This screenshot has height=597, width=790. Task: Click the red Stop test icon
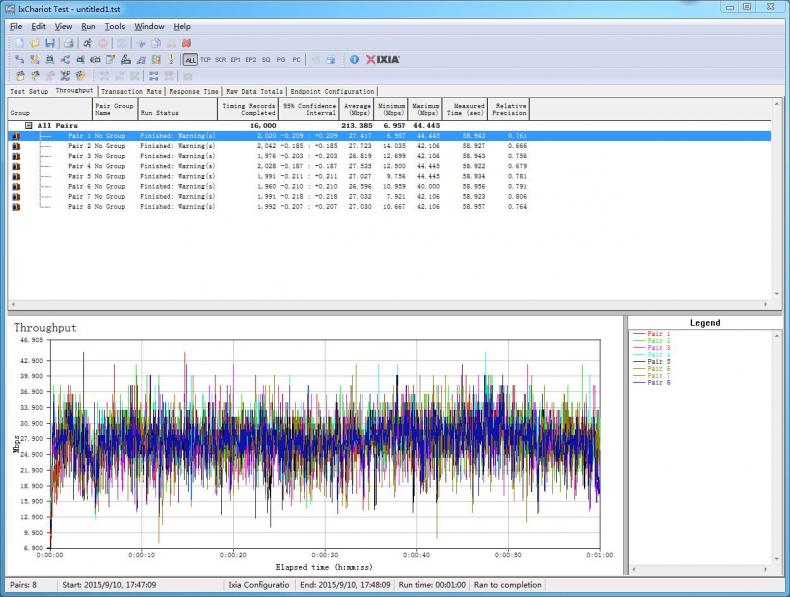pos(103,43)
